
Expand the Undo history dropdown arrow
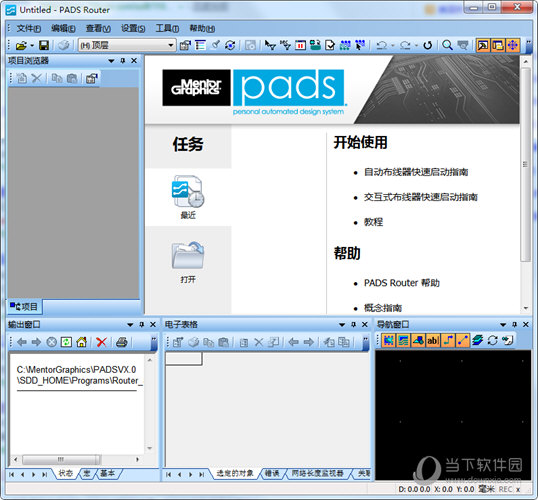pyautogui.click(x=393, y=45)
